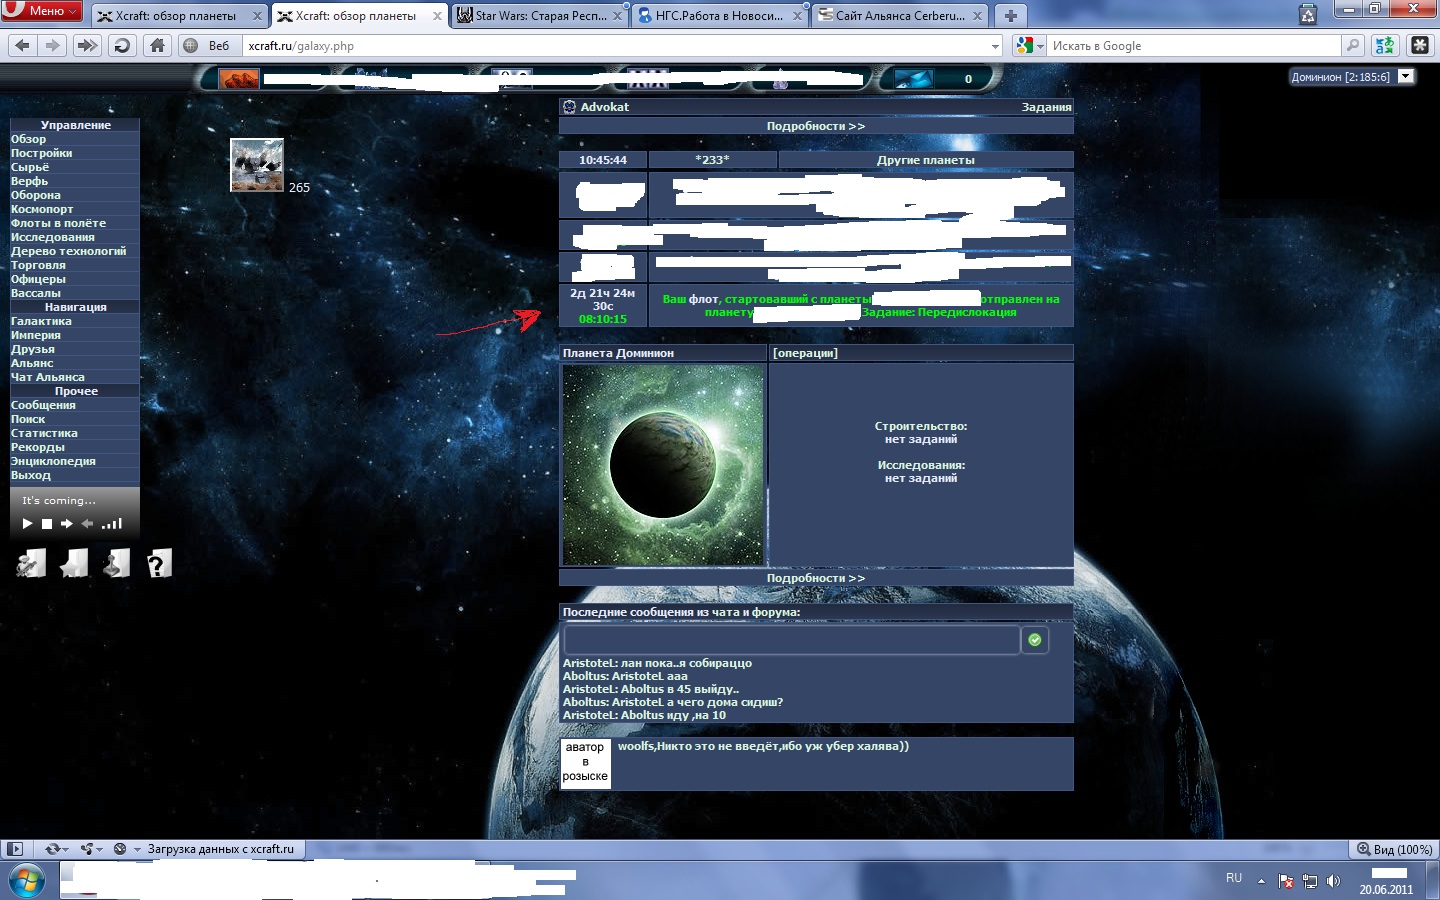Open Чат Альянса in navigation
This screenshot has height=900, width=1440.
coord(48,377)
